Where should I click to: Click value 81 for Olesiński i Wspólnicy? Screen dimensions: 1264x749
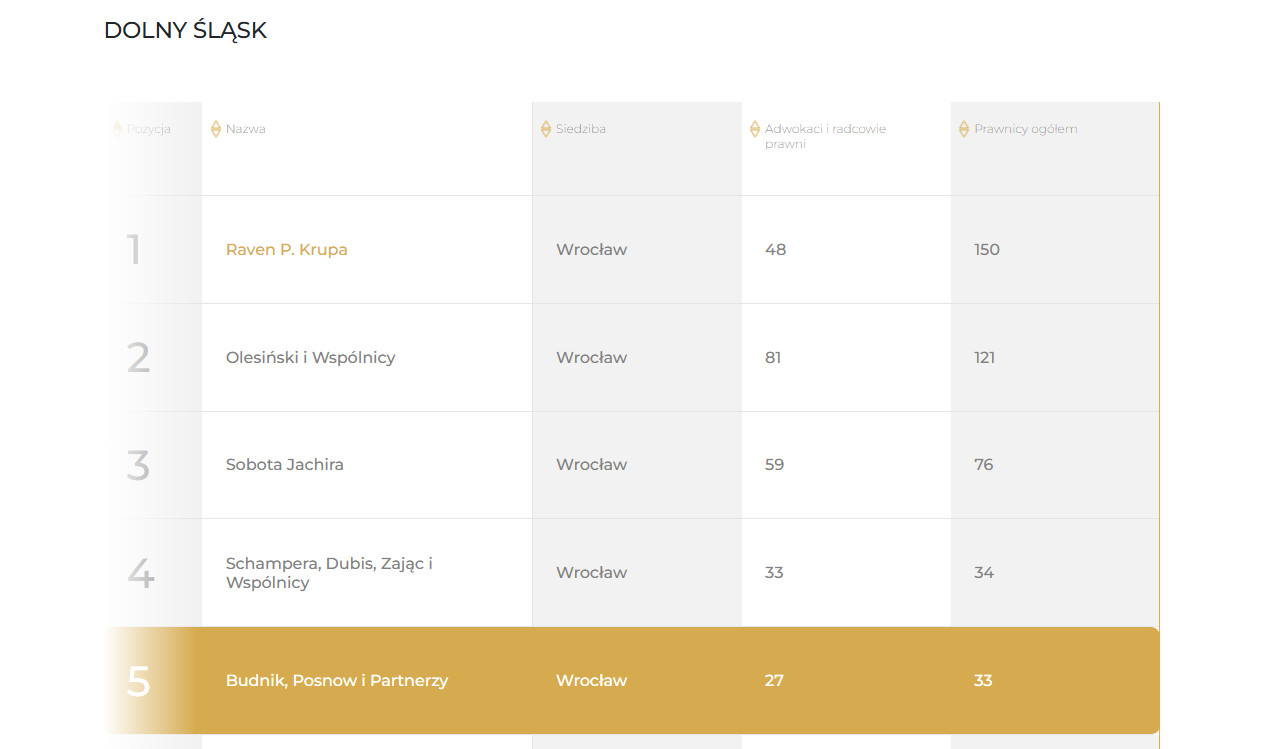pyautogui.click(x=773, y=358)
